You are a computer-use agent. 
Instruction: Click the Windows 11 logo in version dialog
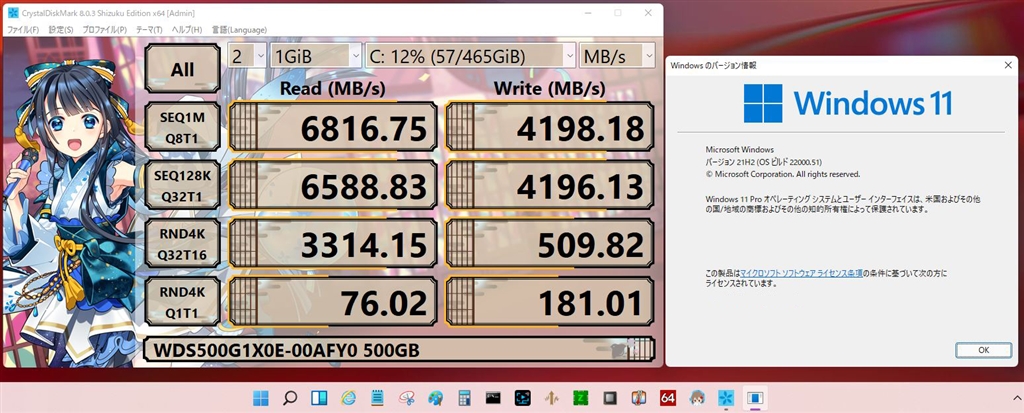pyautogui.click(x=848, y=103)
